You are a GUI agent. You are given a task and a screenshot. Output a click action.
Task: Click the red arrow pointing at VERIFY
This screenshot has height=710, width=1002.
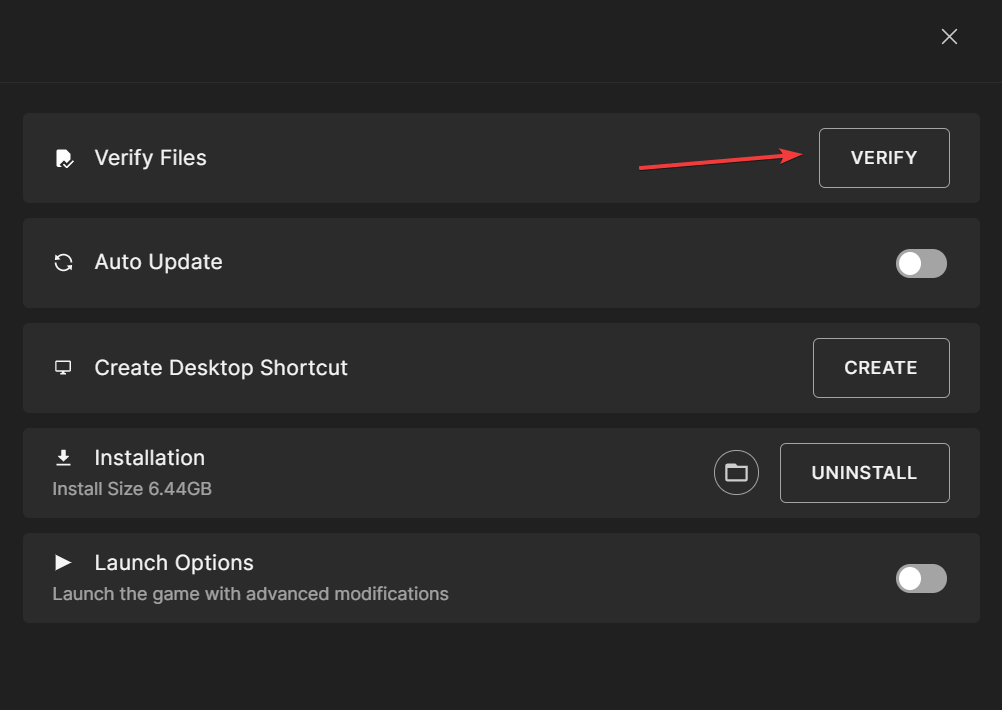(720, 162)
